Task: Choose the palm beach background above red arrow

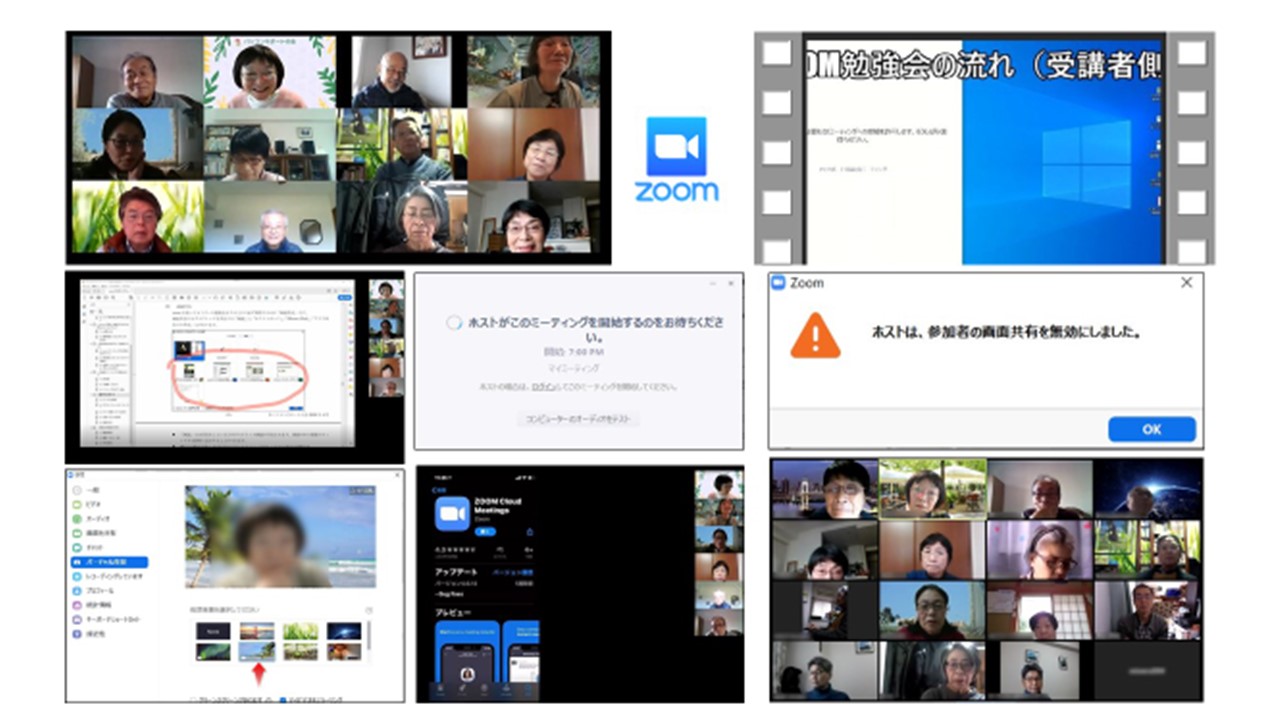Action: (x=257, y=652)
